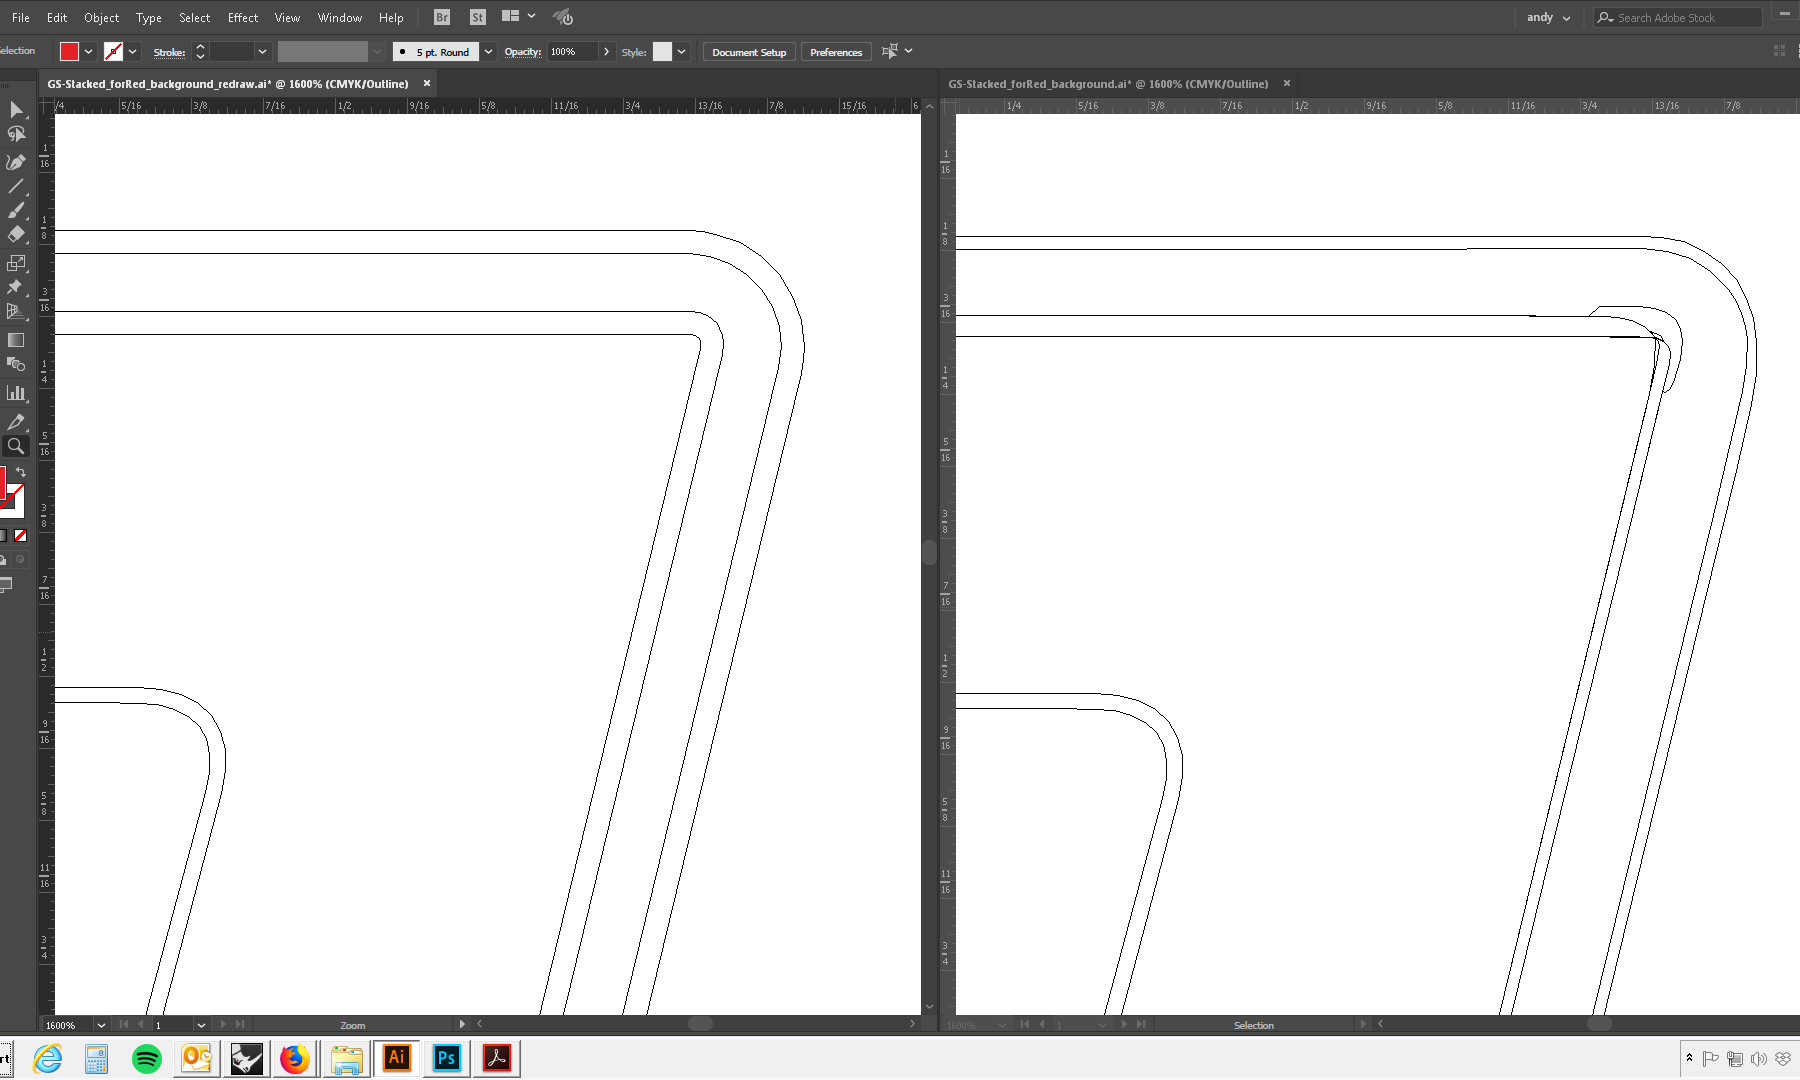Open Adobe Stock via St icon

coord(478,17)
